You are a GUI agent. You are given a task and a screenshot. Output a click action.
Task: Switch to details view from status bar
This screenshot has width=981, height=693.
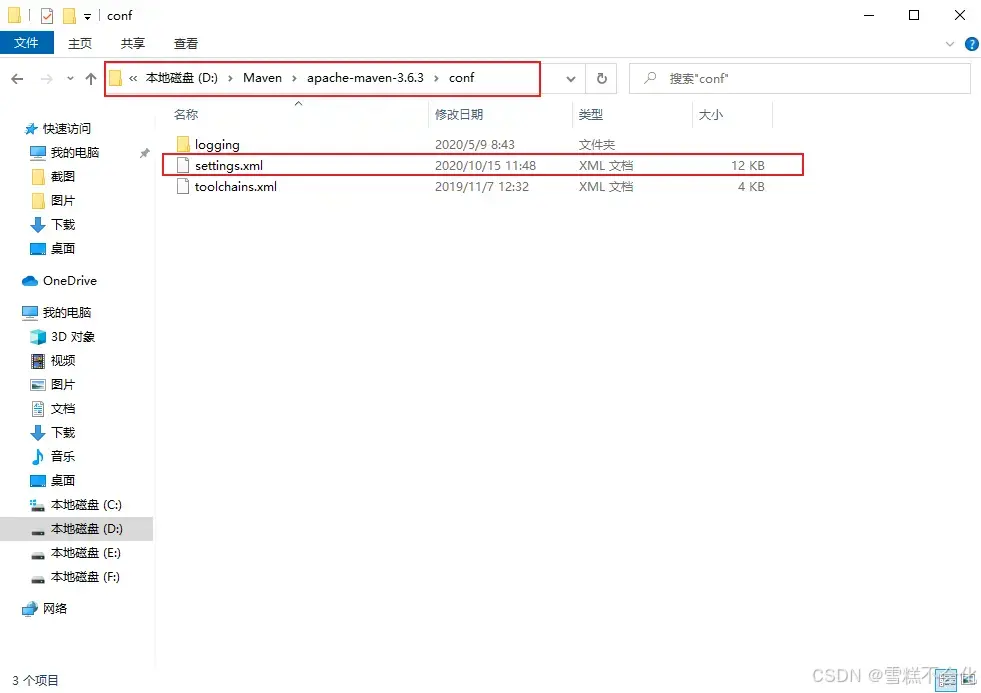pos(946,679)
